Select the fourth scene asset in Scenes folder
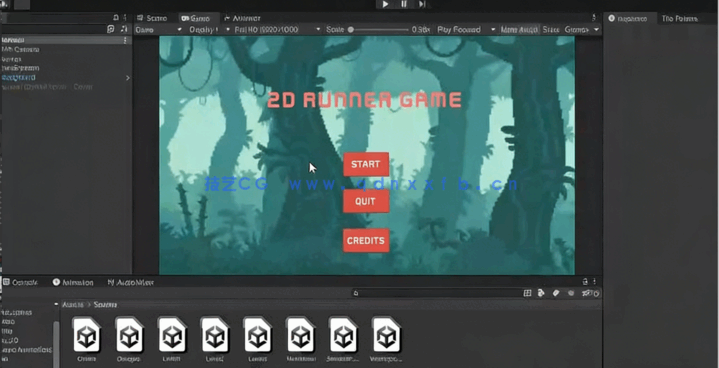This screenshot has height=368, width=719. pos(215,339)
